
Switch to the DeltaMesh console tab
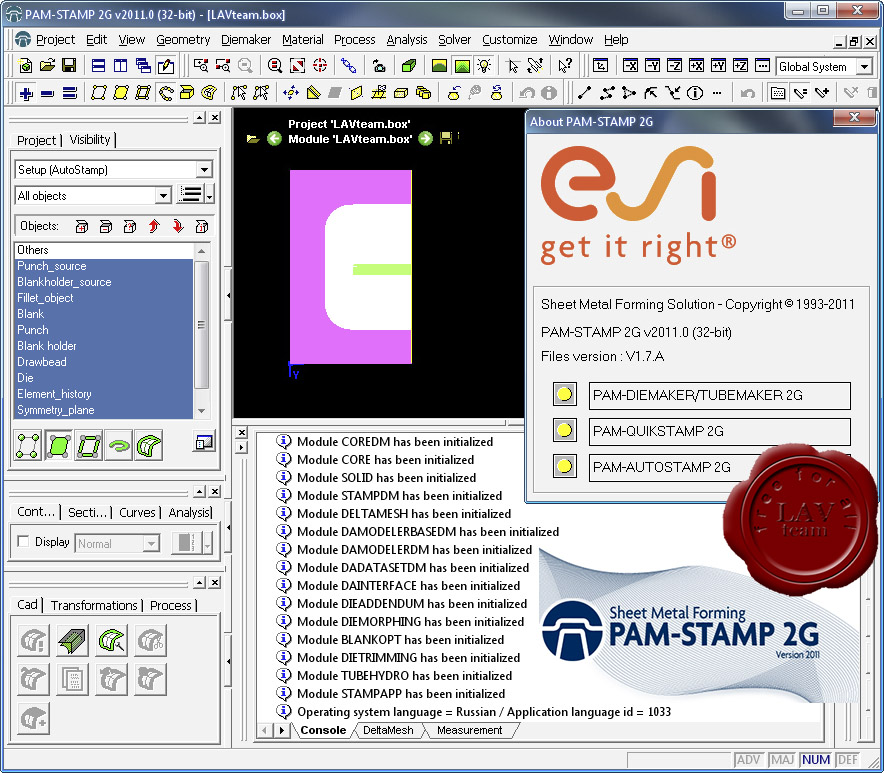coord(388,730)
